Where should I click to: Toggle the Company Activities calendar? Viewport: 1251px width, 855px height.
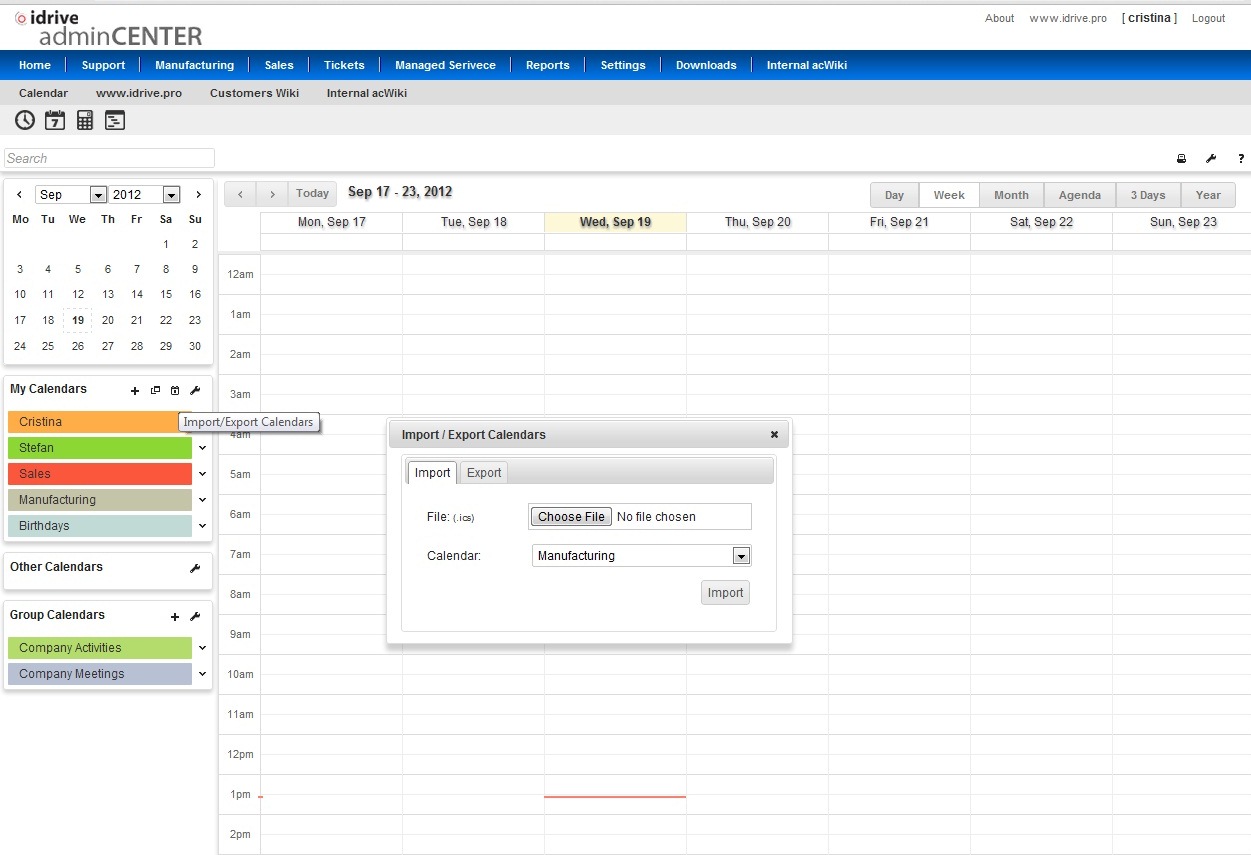pyautogui.click(x=100, y=648)
